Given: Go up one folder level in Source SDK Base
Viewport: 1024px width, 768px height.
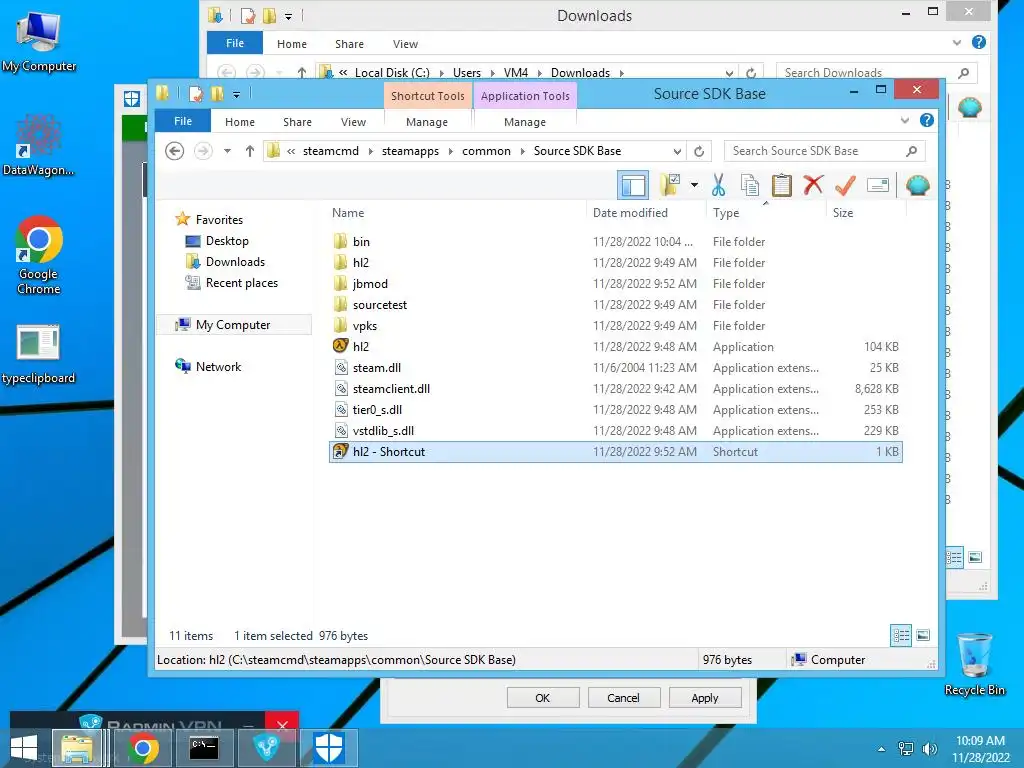Looking at the screenshot, I should point(249,151).
